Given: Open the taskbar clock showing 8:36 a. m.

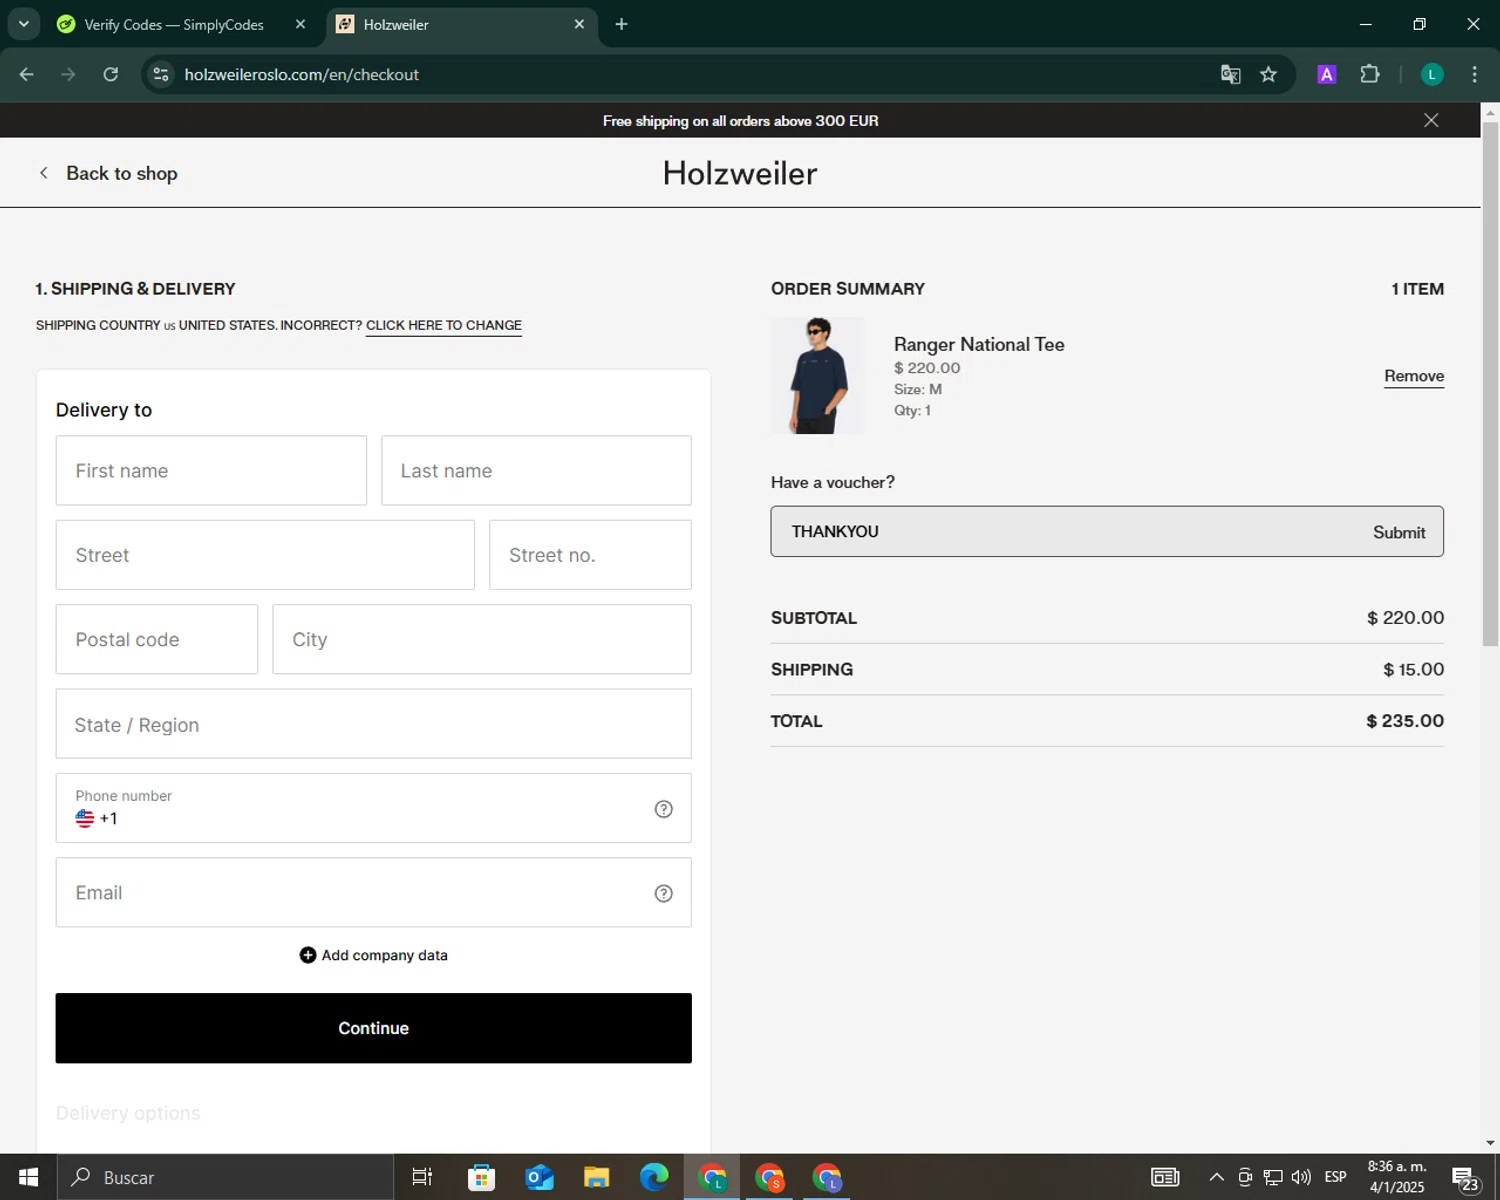Looking at the screenshot, I should 1396,1177.
